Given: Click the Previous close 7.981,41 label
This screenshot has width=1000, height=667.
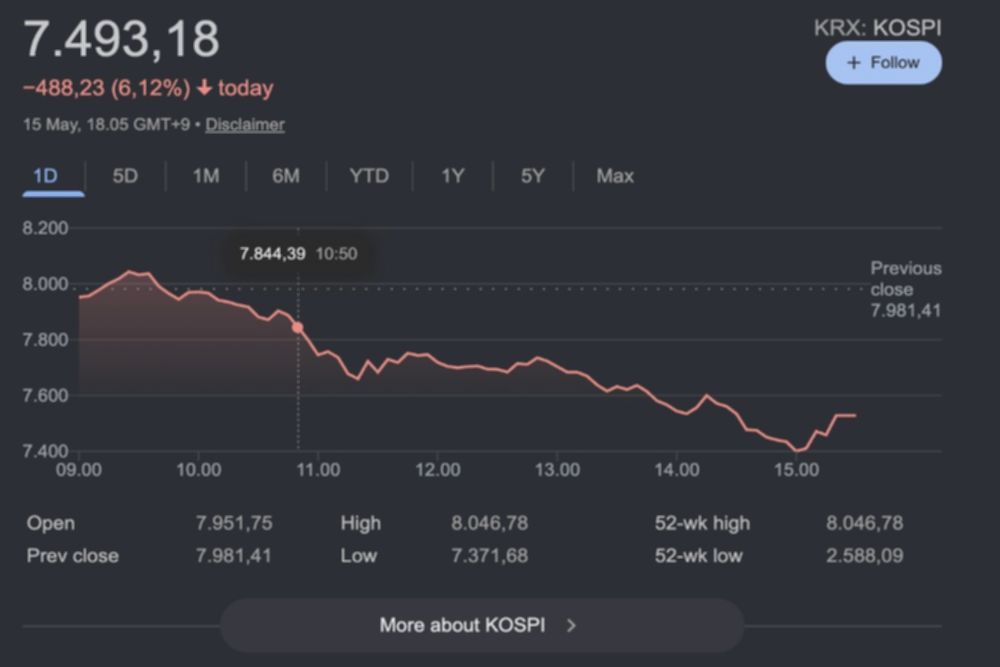Looking at the screenshot, I should pyautogui.click(x=906, y=290).
